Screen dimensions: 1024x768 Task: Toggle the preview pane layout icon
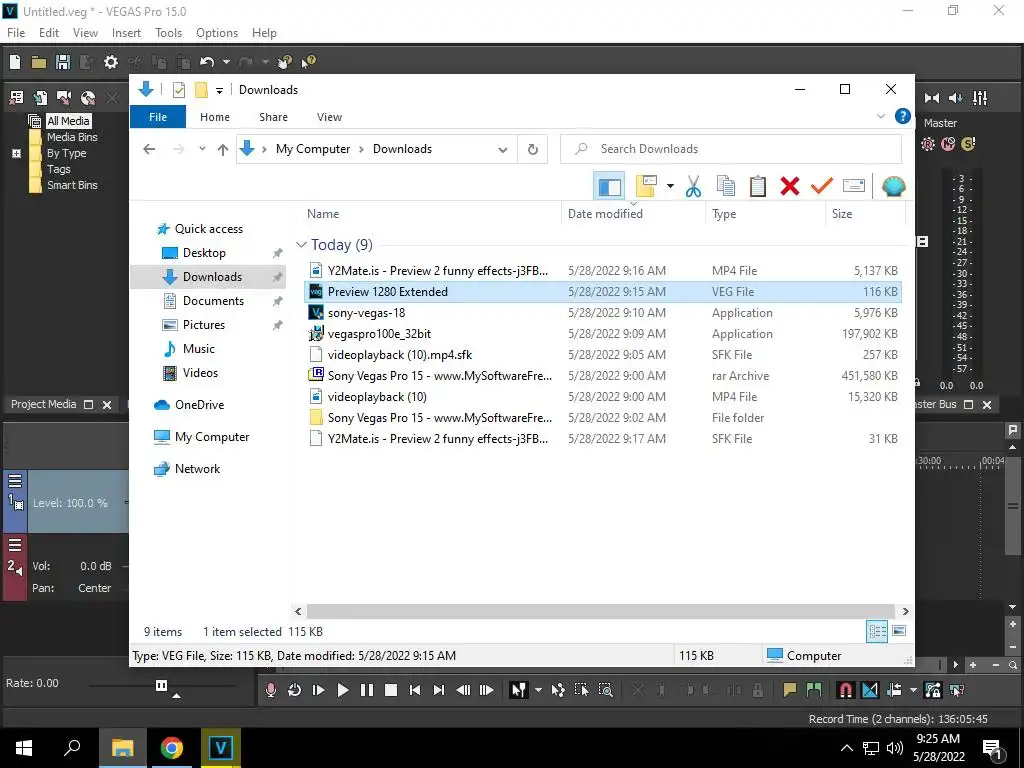click(609, 186)
